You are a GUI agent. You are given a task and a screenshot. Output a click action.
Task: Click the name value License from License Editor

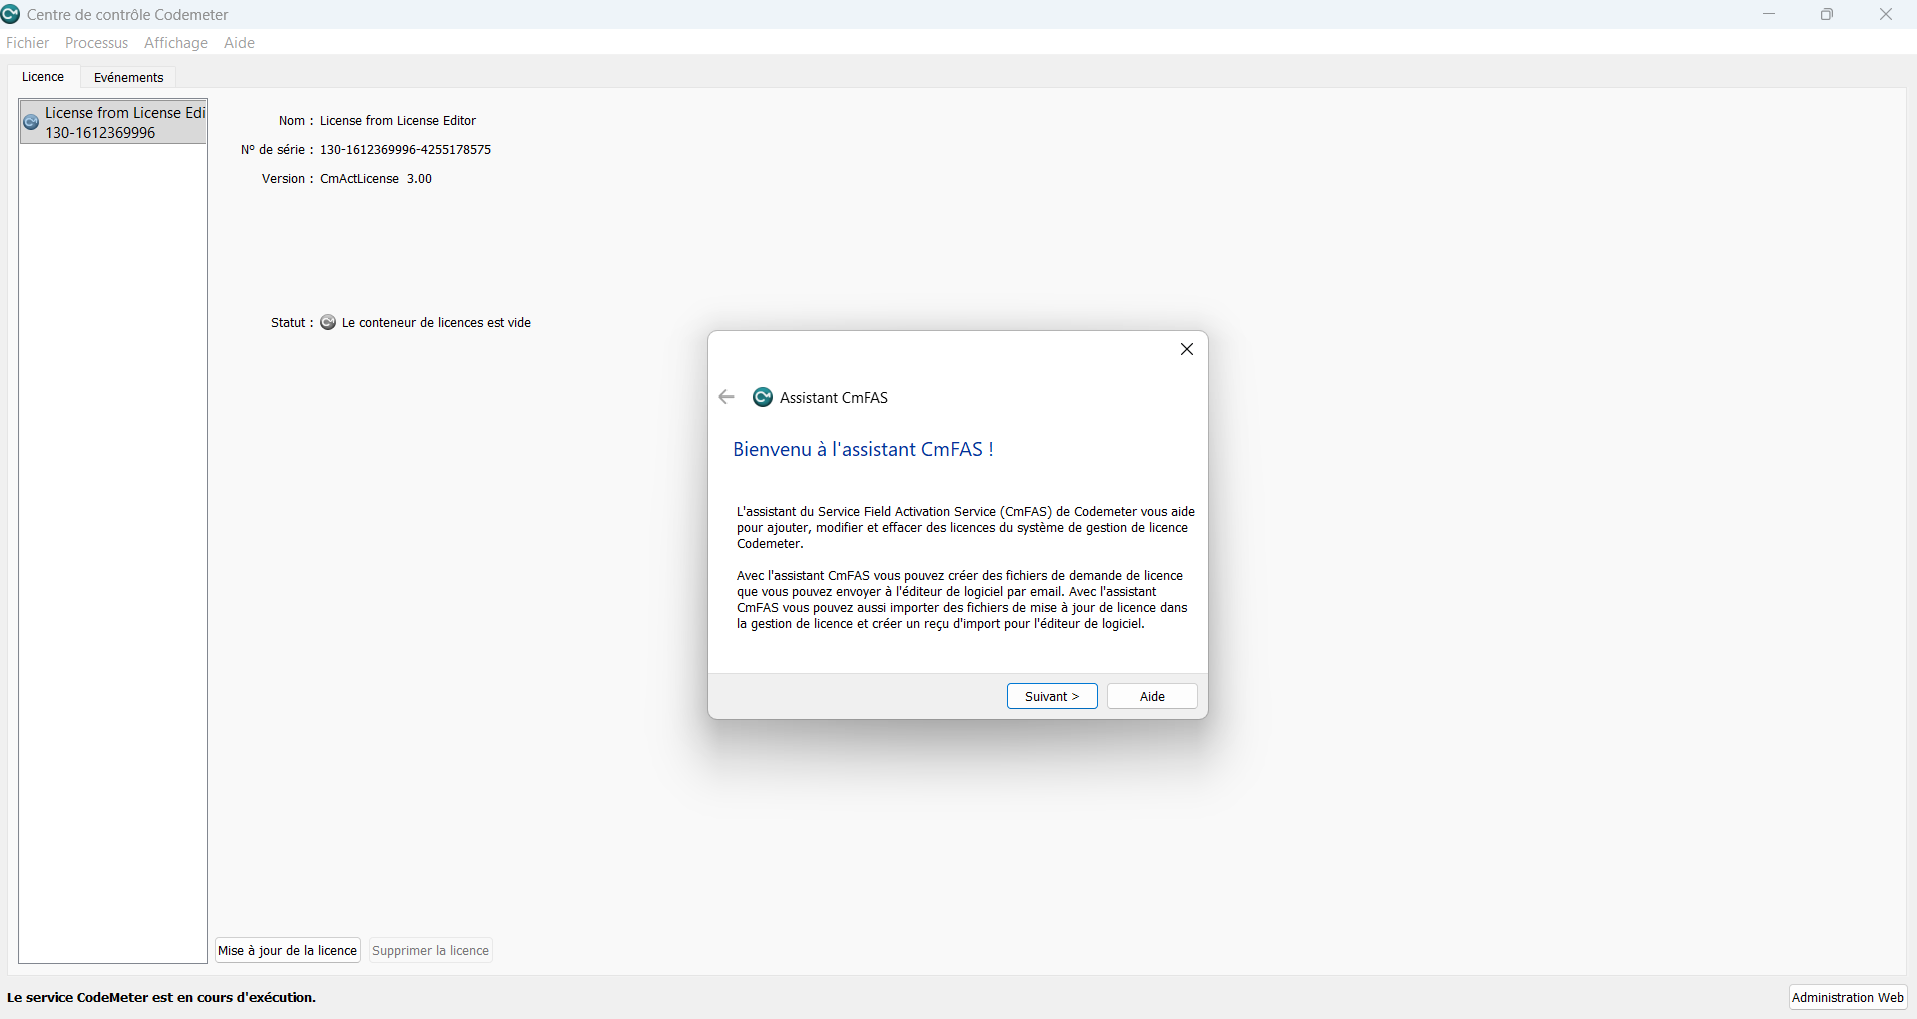pos(398,120)
